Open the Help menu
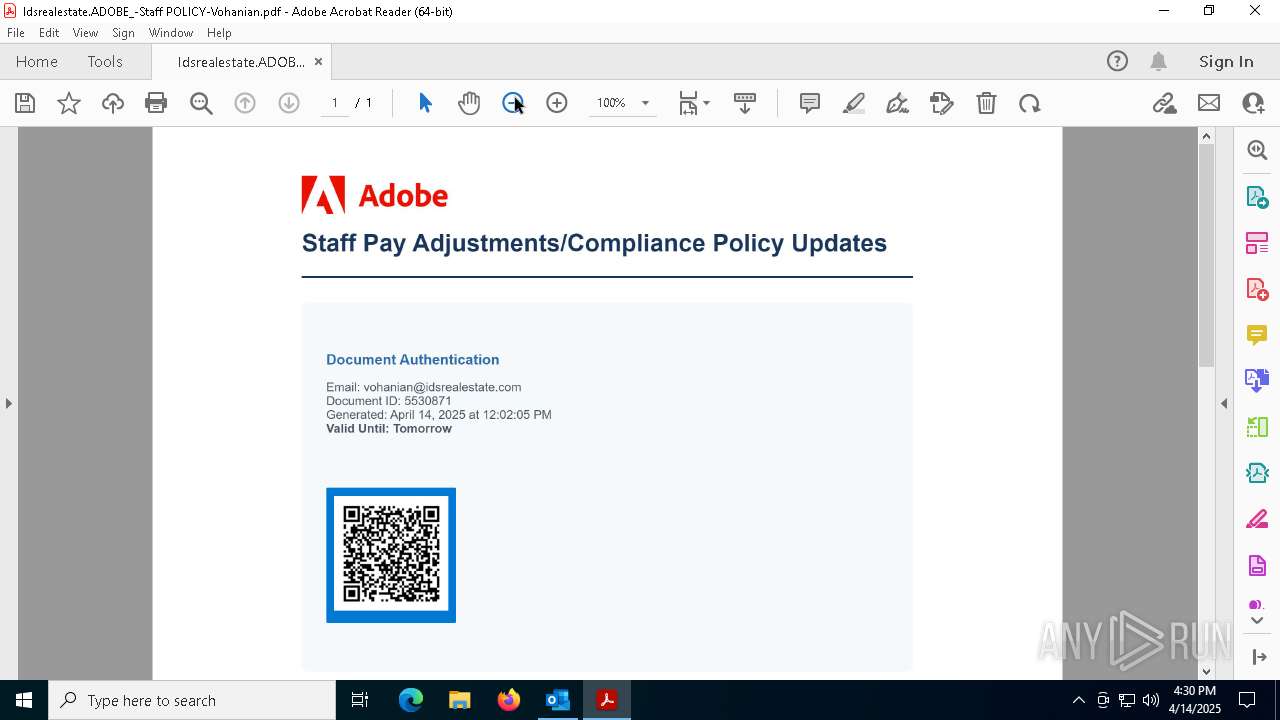This screenshot has width=1280, height=720. tap(219, 33)
